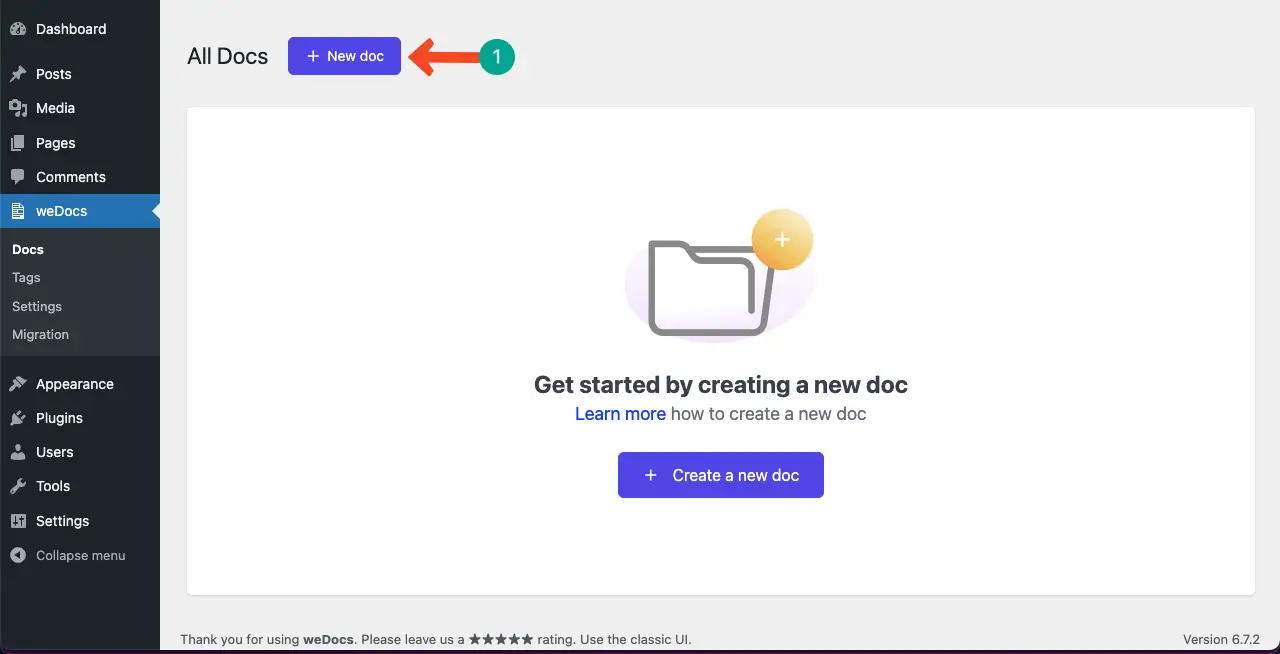This screenshot has width=1280, height=654.
Task: Open the Appearance menu item
Action: [x=80, y=384]
